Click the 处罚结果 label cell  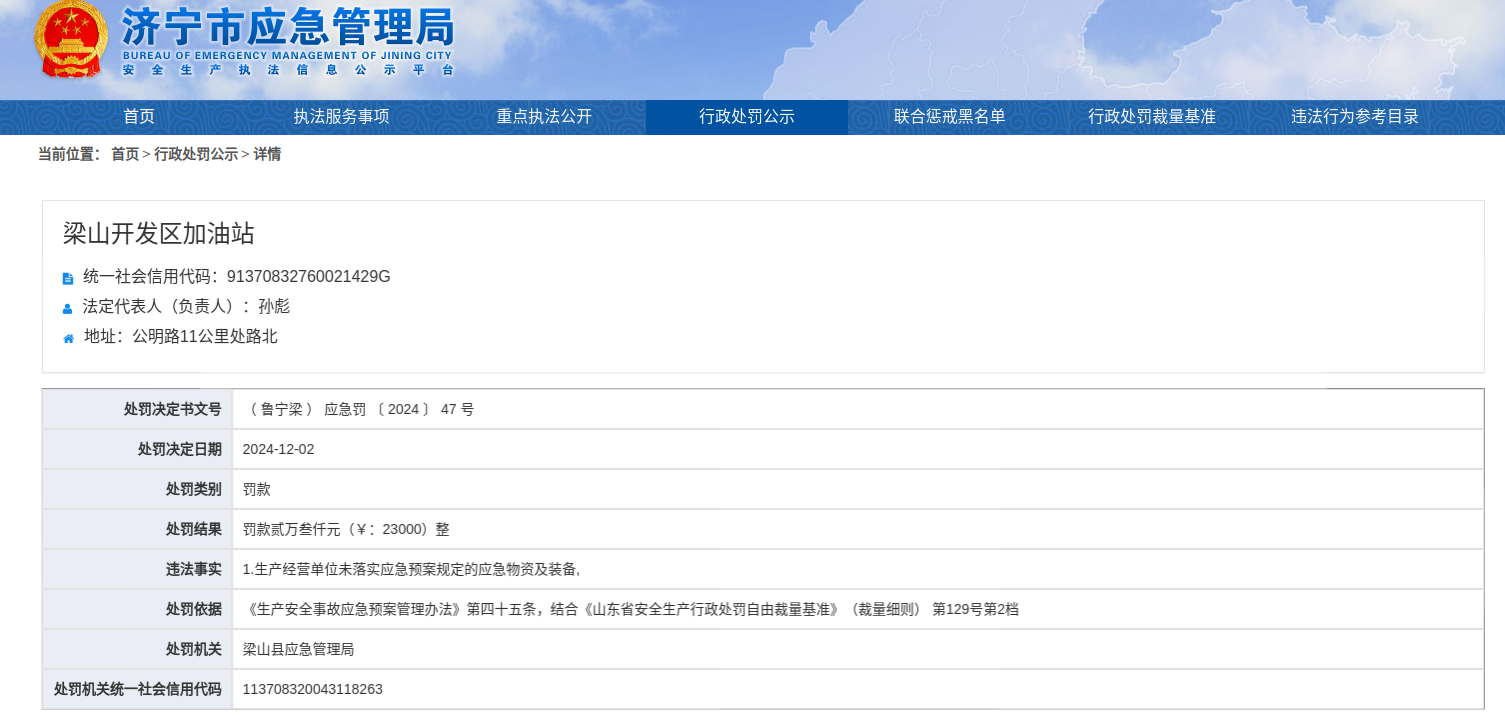(x=138, y=529)
